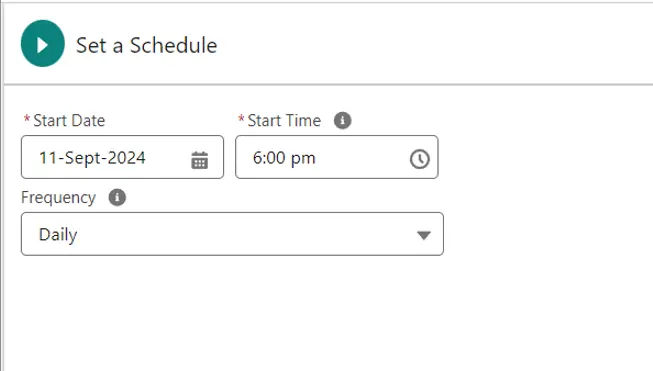Click the 6:00 pm time text
Viewport: 653px width, 371px height.
284,158
